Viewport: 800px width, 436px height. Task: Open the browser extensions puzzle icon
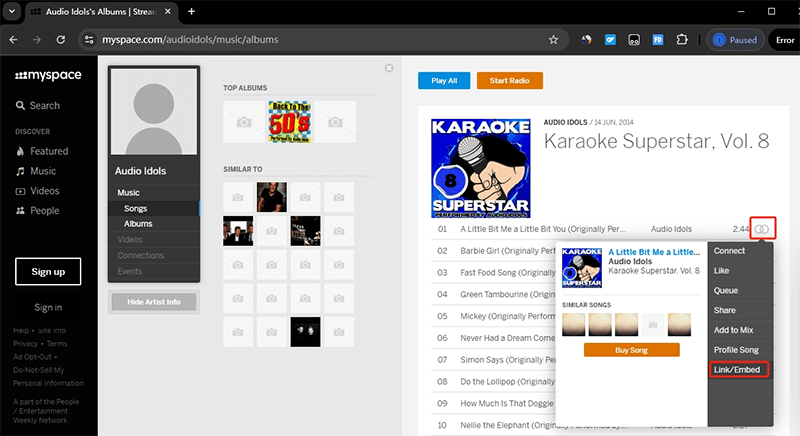(682, 40)
